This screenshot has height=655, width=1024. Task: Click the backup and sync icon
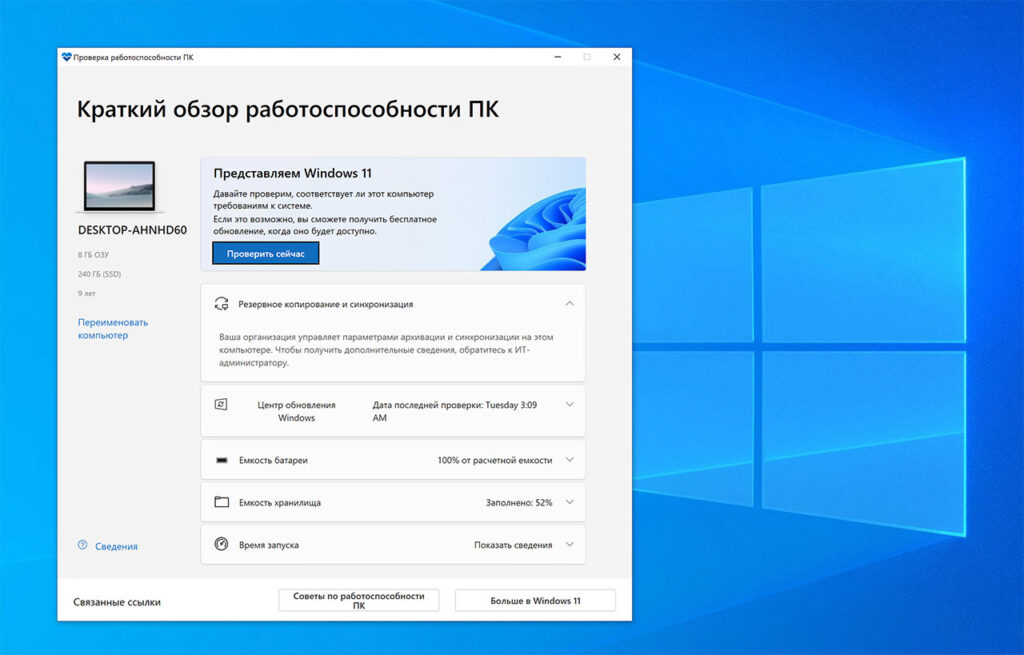pos(221,304)
